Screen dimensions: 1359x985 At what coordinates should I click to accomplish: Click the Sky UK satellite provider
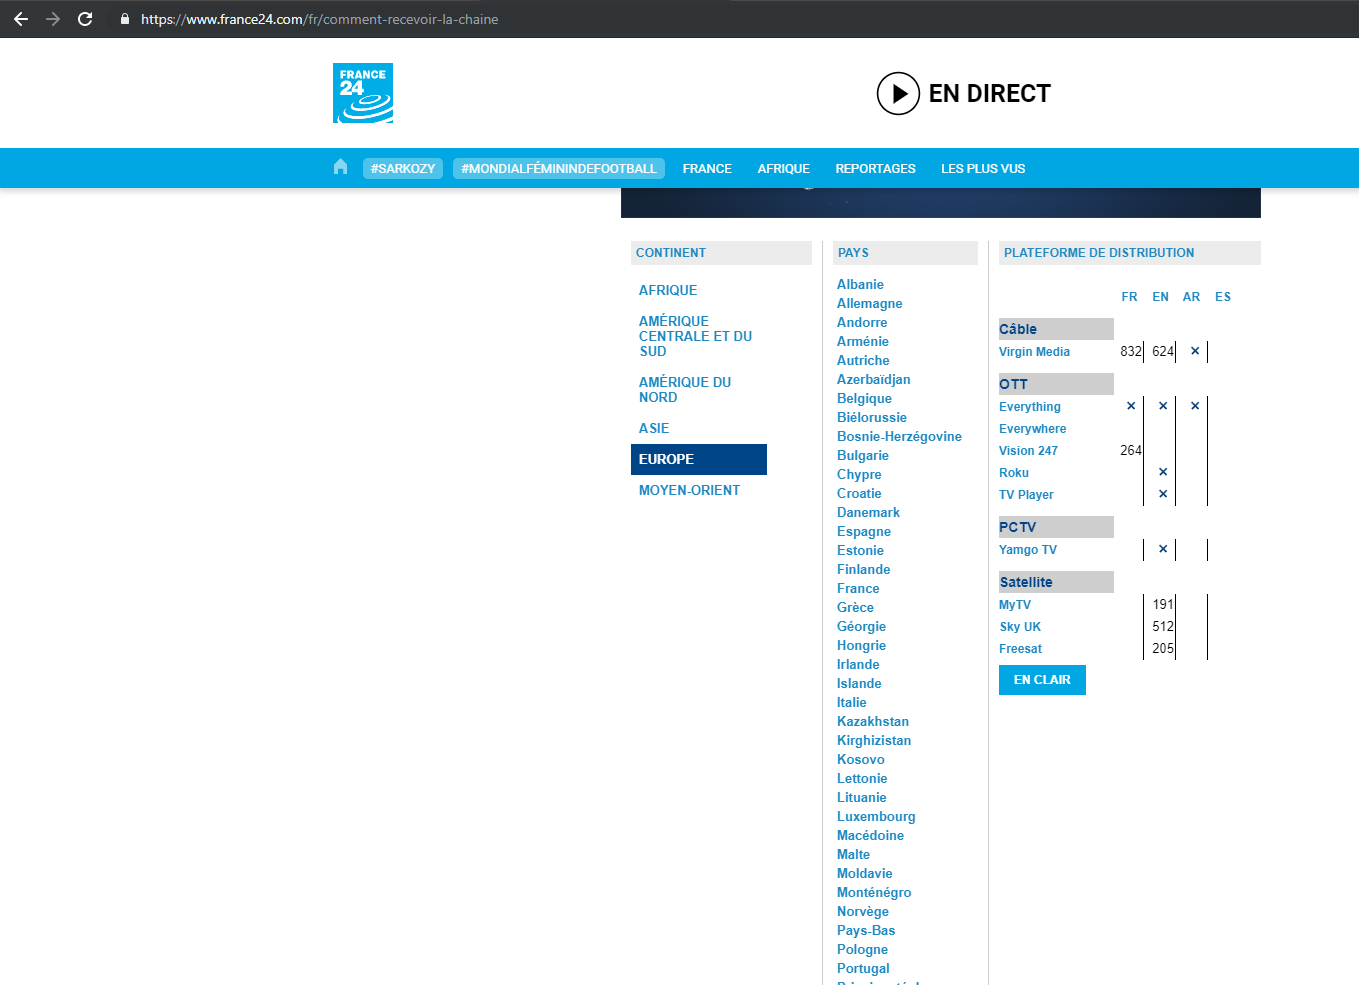click(x=1020, y=627)
